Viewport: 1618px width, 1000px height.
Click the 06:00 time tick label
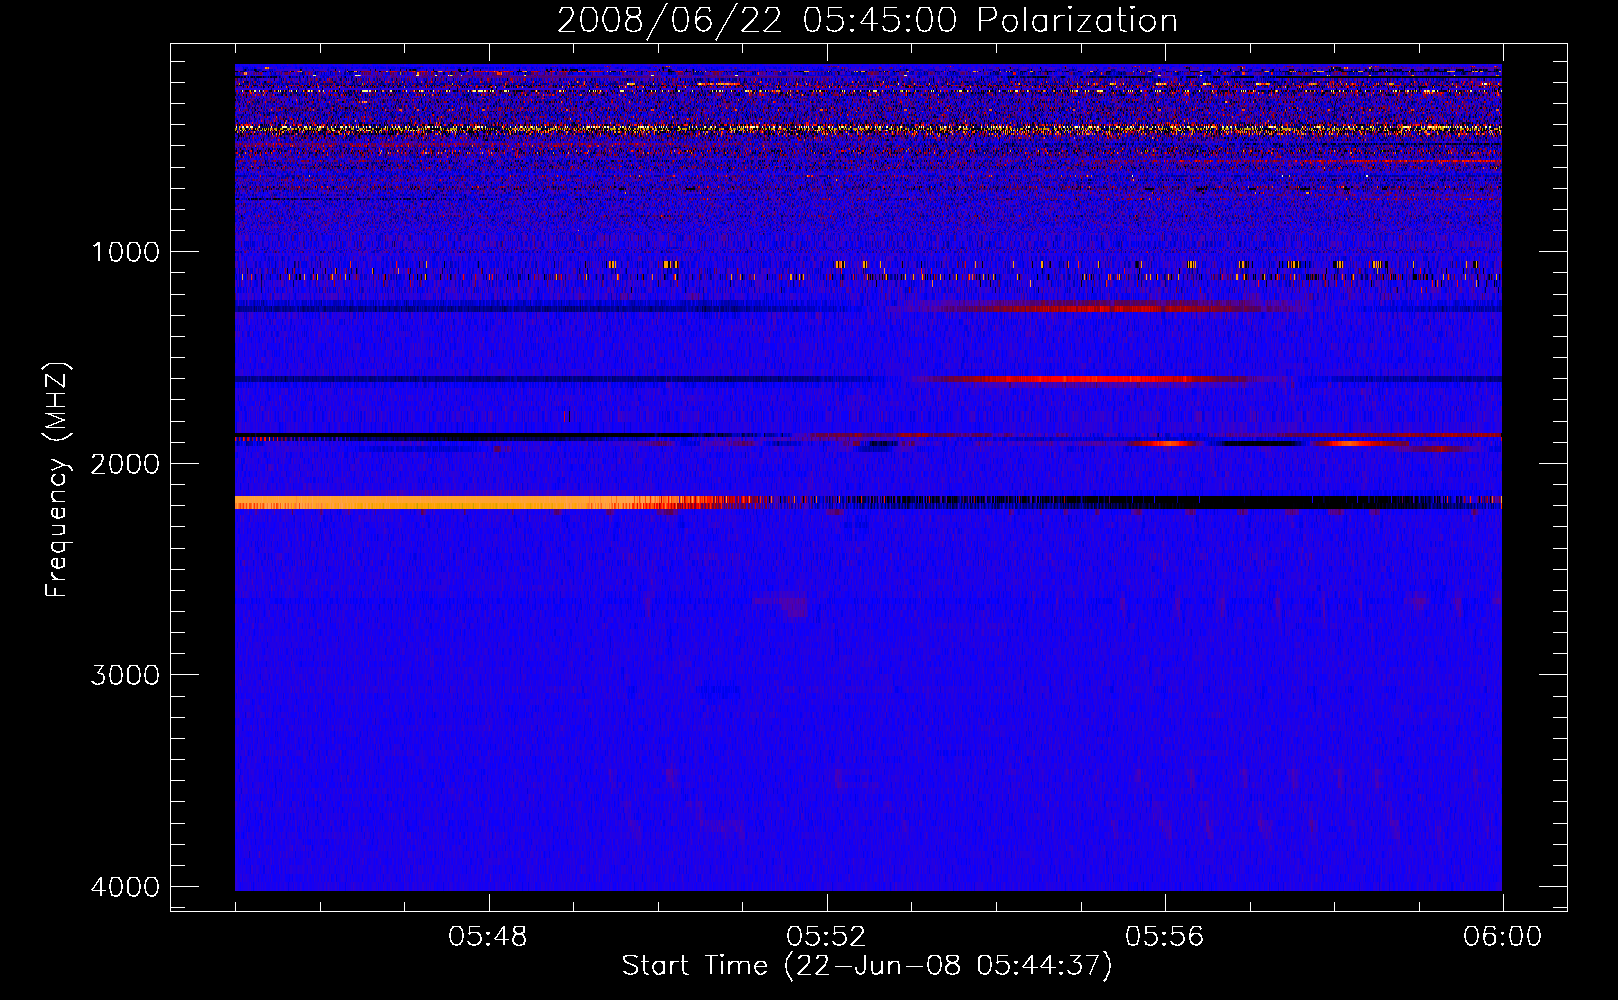[x=1502, y=937]
